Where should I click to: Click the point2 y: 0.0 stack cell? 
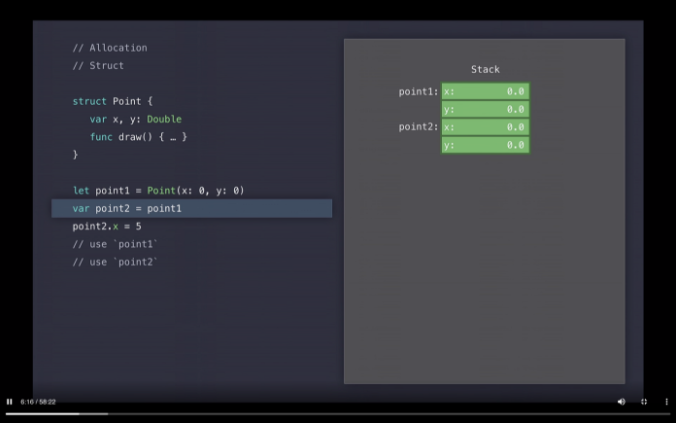pyautogui.click(x=485, y=145)
